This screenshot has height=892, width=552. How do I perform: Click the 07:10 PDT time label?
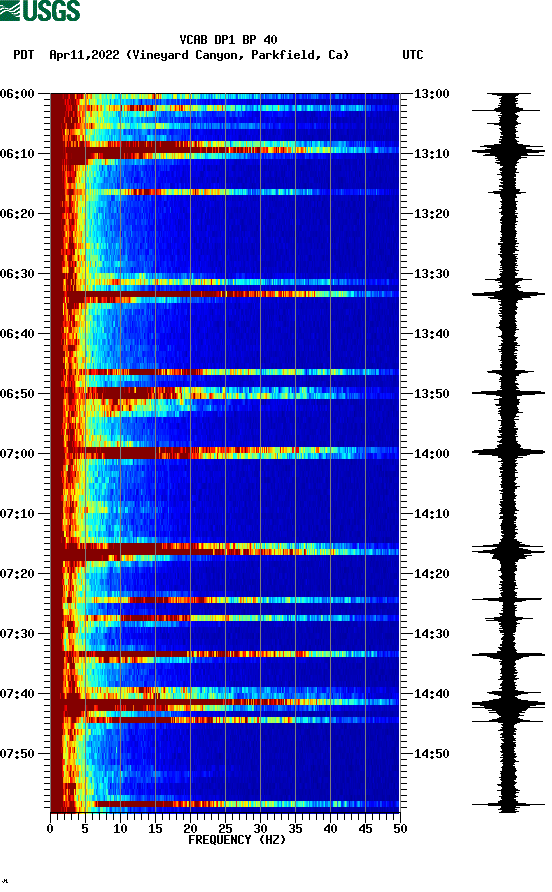click(17, 514)
